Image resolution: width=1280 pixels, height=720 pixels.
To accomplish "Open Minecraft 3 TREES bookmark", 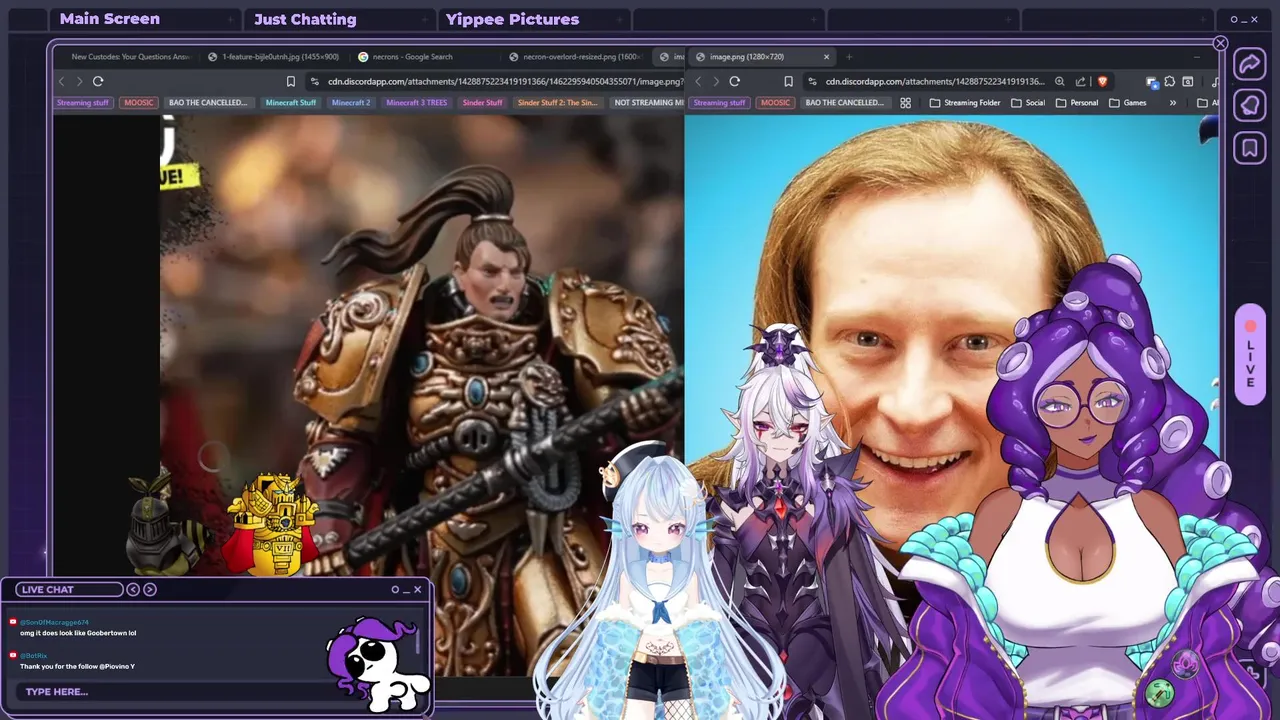I will 417,103.
